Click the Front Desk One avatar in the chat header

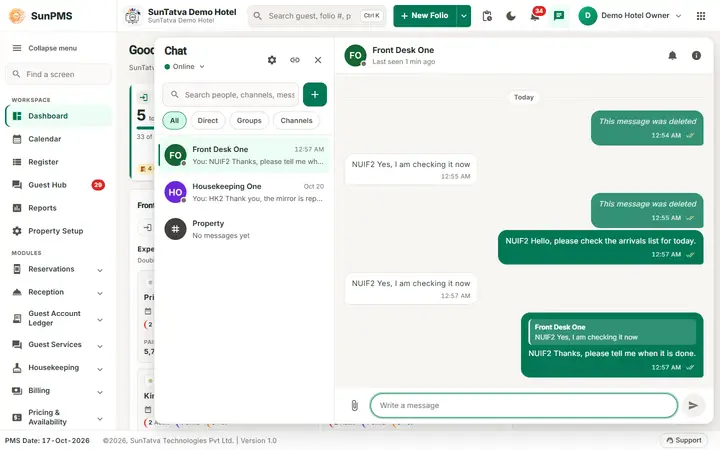[x=355, y=56]
